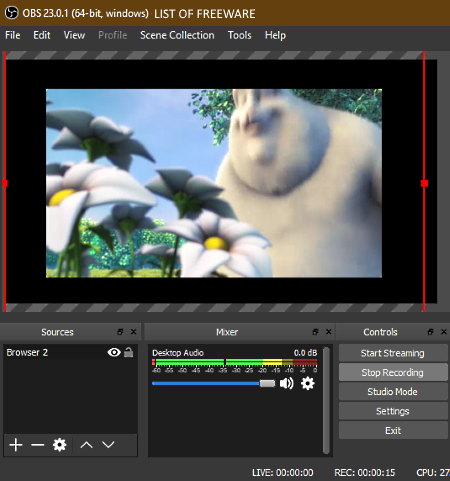
Task: Click the CPU usage status entry
Action: (x=433, y=473)
